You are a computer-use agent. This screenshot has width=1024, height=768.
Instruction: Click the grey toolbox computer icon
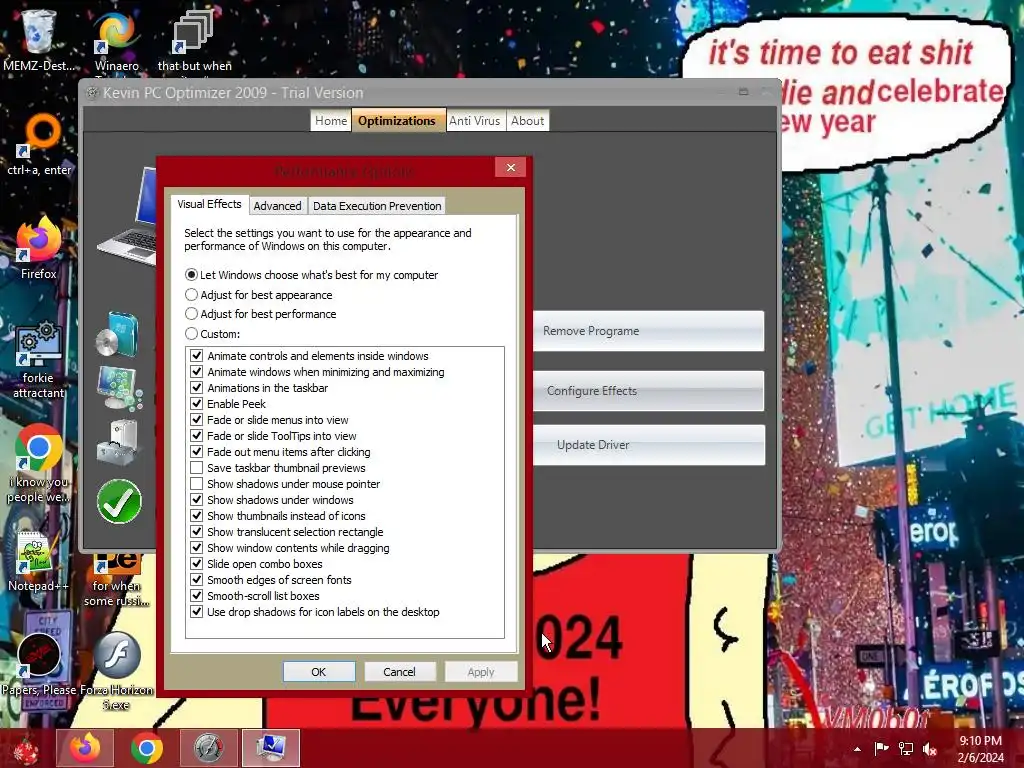[x=118, y=442]
